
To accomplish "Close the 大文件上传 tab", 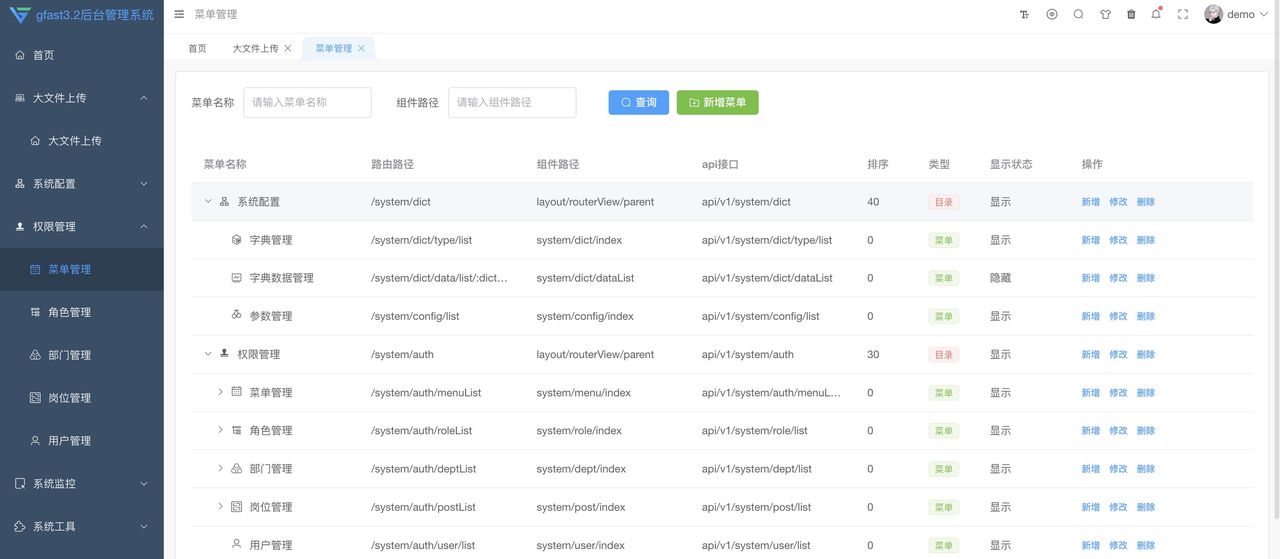I will (288, 48).
